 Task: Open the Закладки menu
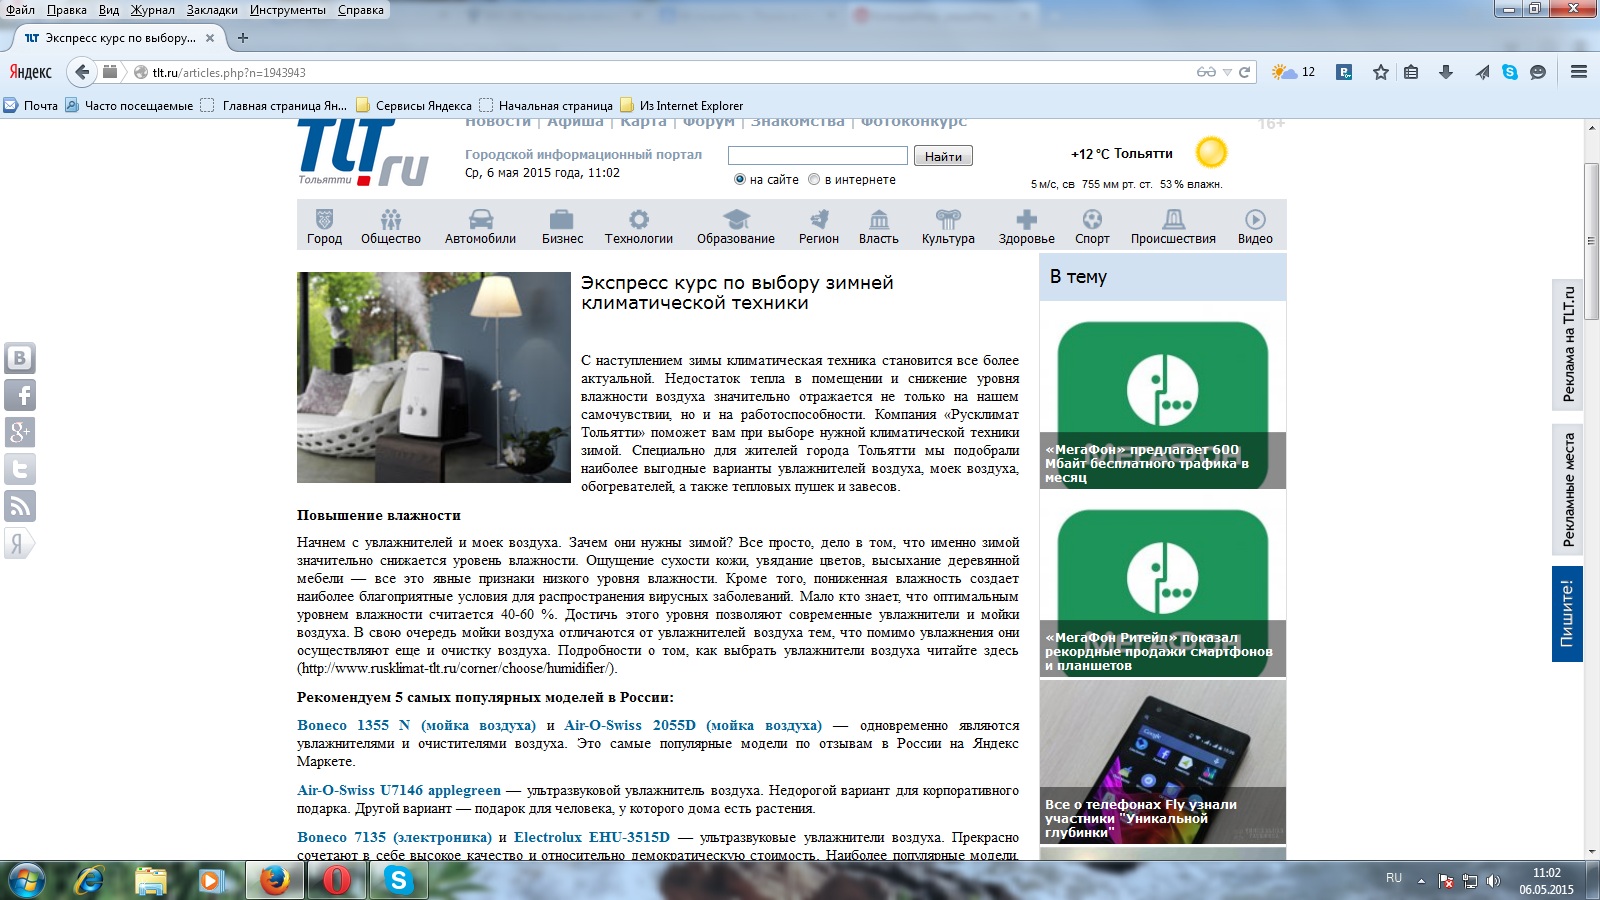212,10
